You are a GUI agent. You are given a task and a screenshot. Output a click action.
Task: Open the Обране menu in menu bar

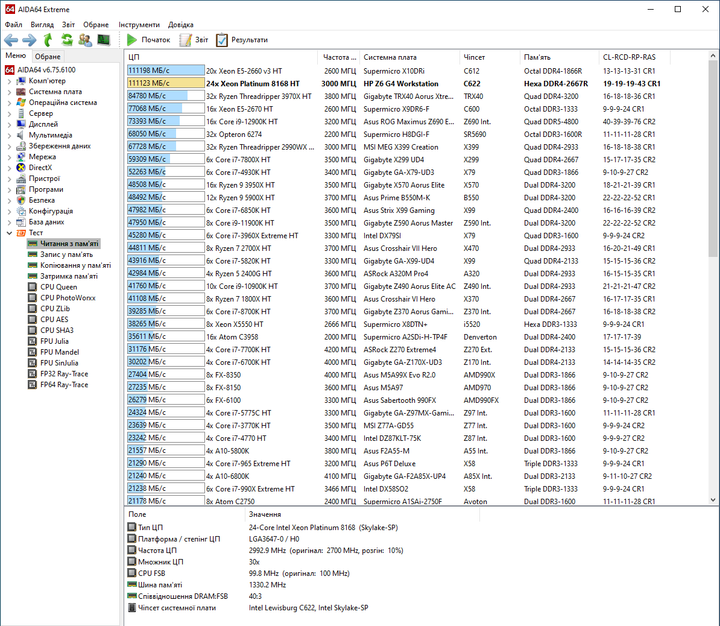(96, 24)
